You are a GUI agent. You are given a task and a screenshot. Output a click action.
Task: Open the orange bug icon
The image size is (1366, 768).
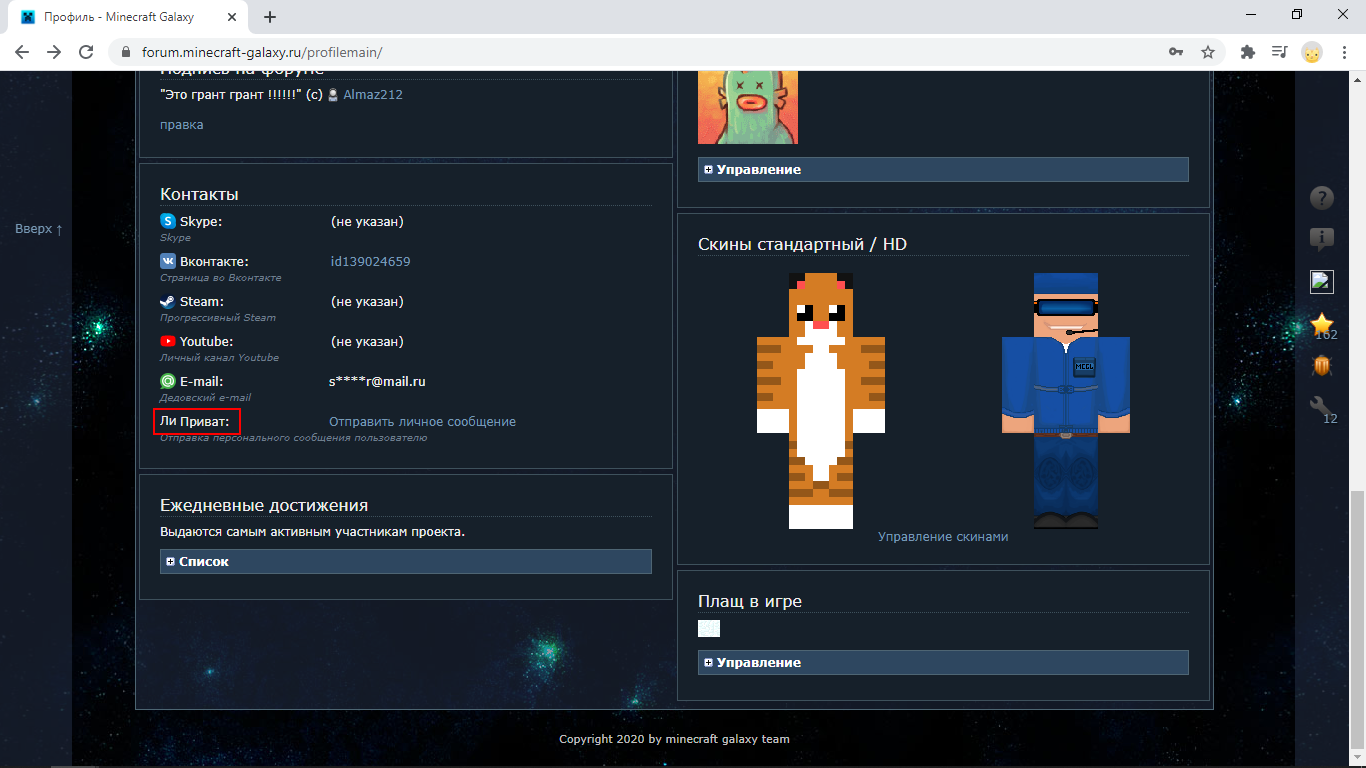(1322, 366)
